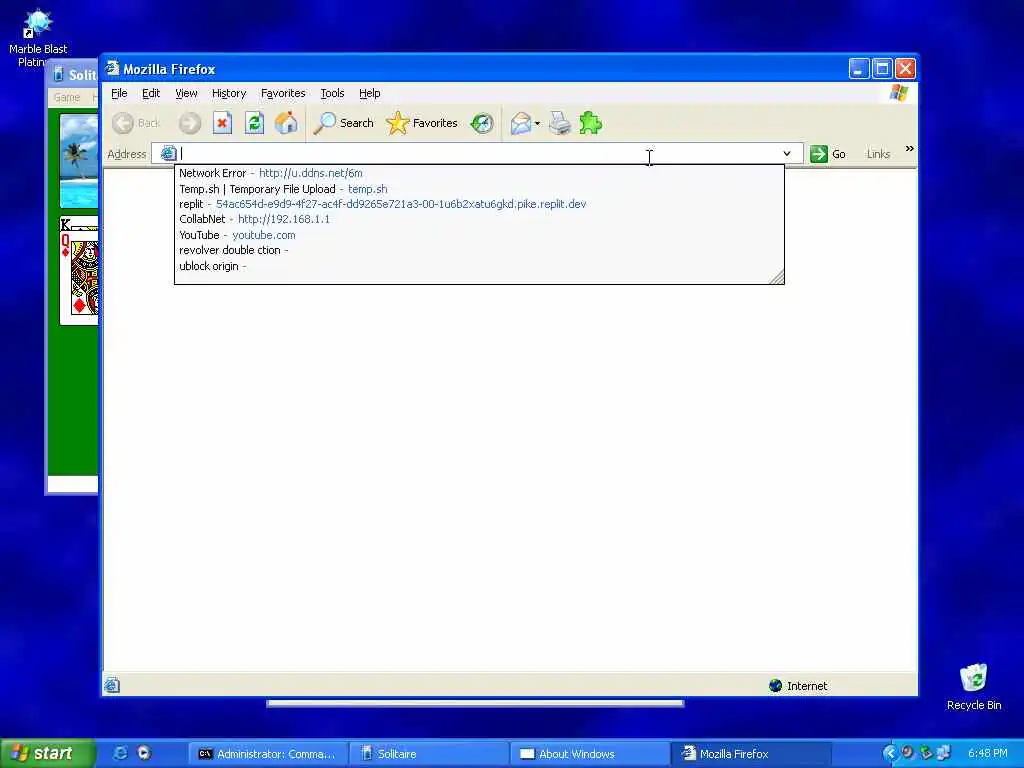This screenshot has height=768, width=1024.
Task: Open Search with magnifying glass
Action: [x=344, y=123]
